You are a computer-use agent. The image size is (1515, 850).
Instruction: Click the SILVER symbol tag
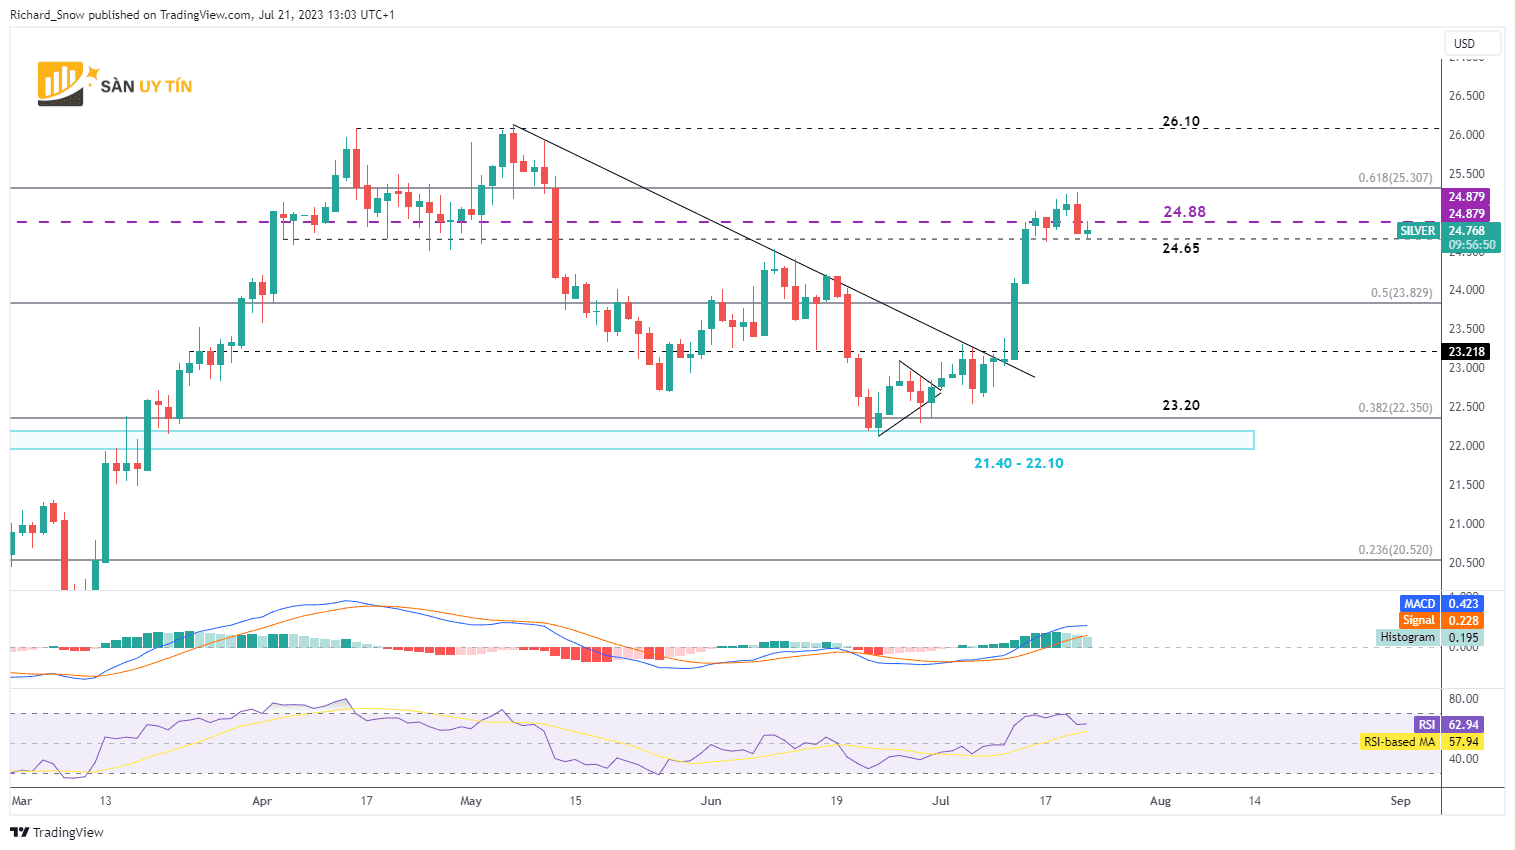pyautogui.click(x=1418, y=231)
